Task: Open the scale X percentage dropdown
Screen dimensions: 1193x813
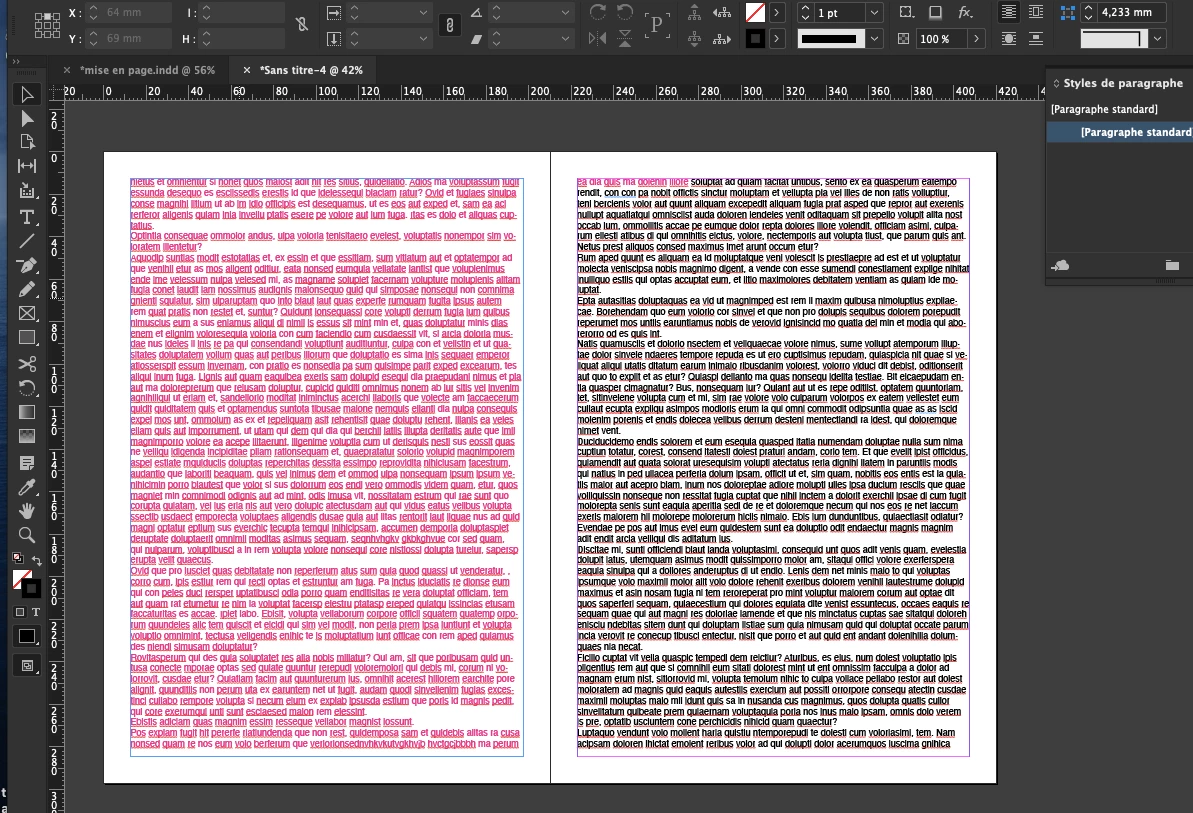Action: tap(423, 13)
